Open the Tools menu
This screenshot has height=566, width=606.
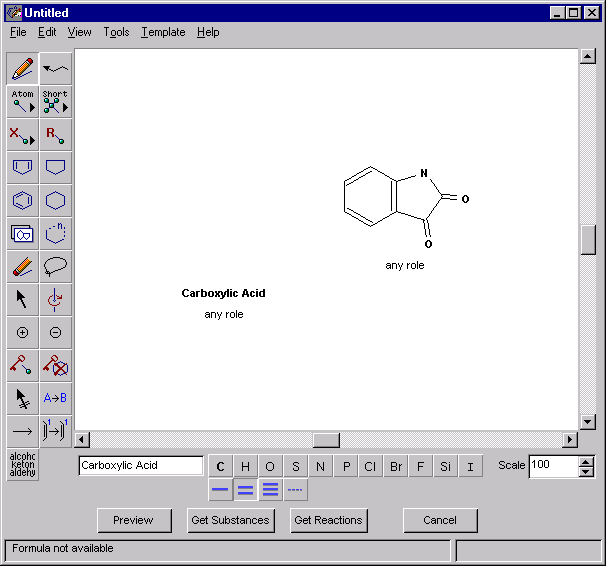pyautogui.click(x=116, y=32)
